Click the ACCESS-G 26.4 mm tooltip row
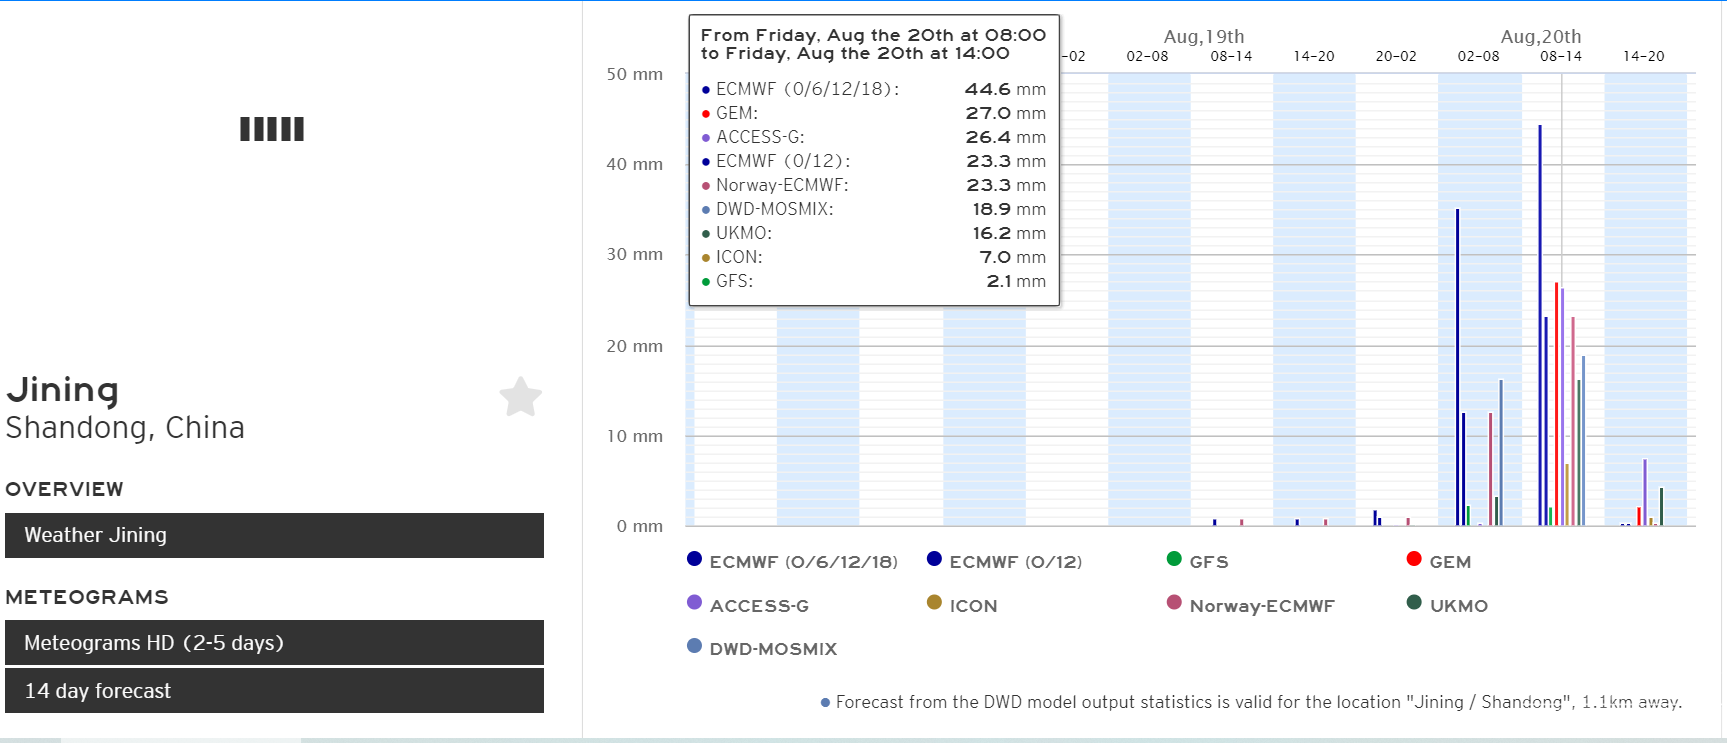The height and width of the screenshot is (743, 1727). tap(874, 137)
